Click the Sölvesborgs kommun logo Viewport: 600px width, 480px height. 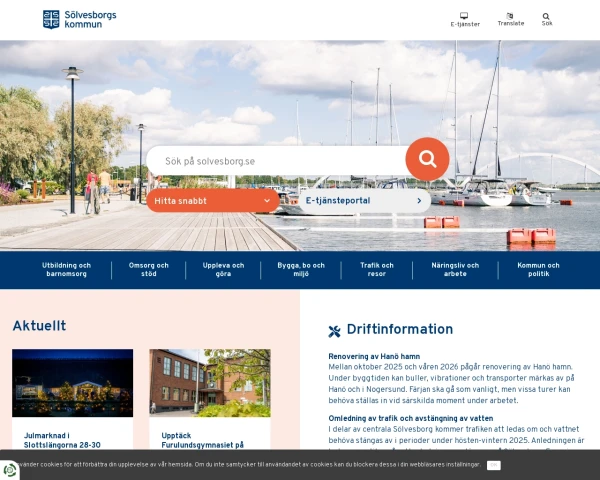(x=78, y=19)
